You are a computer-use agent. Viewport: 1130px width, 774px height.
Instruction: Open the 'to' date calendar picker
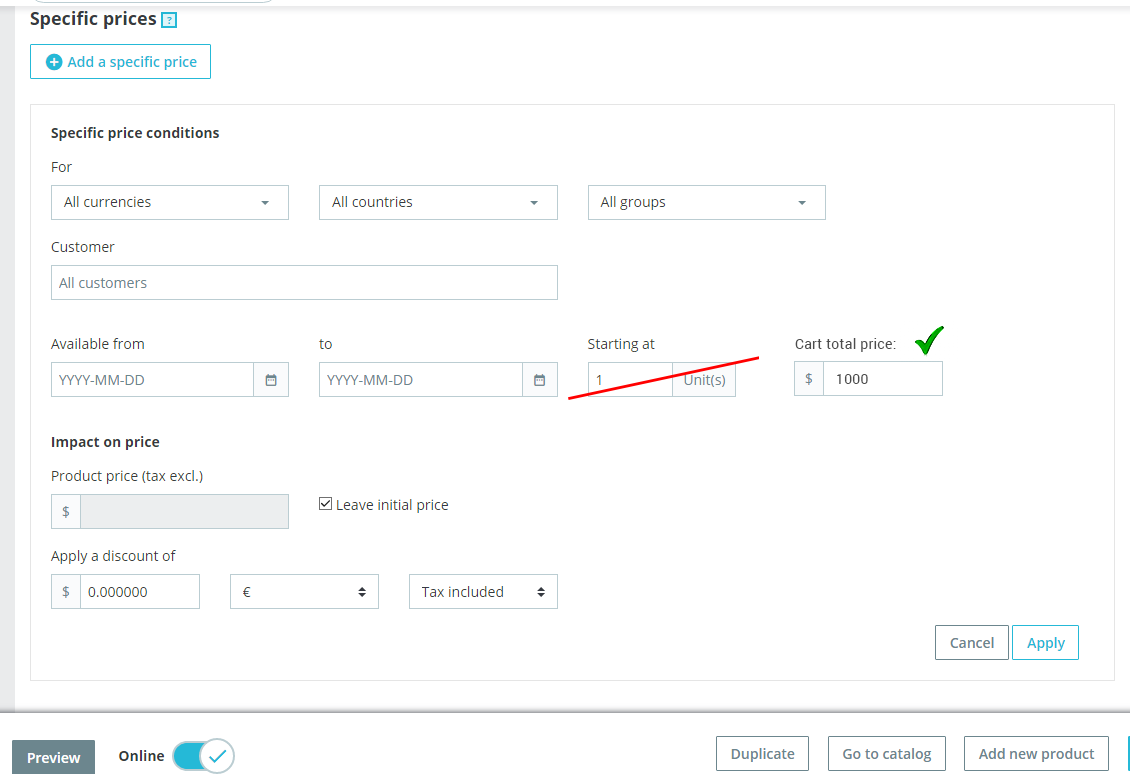[x=539, y=380]
